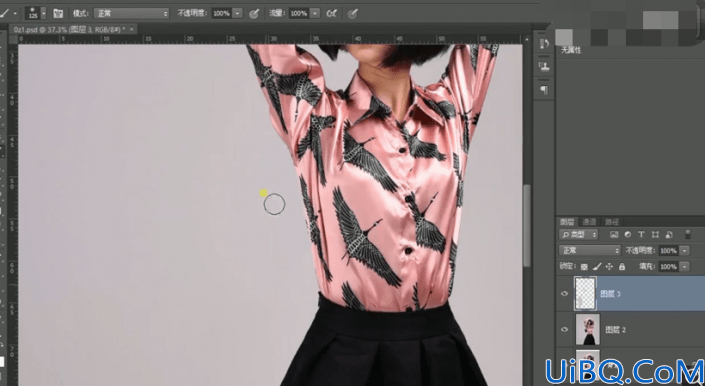705x386 pixels.
Task: Filter layers by pixel layers icon
Action: (x=614, y=235)
